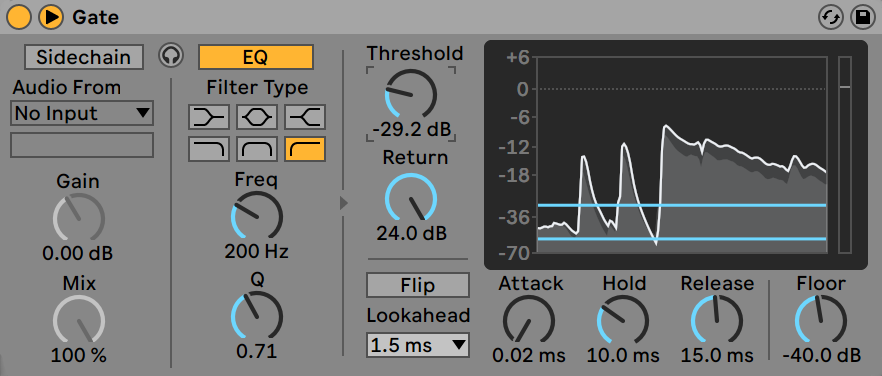Click the Hot-Swap preset icon
This screenshot has width=882, height=376.
click(830, 18)
